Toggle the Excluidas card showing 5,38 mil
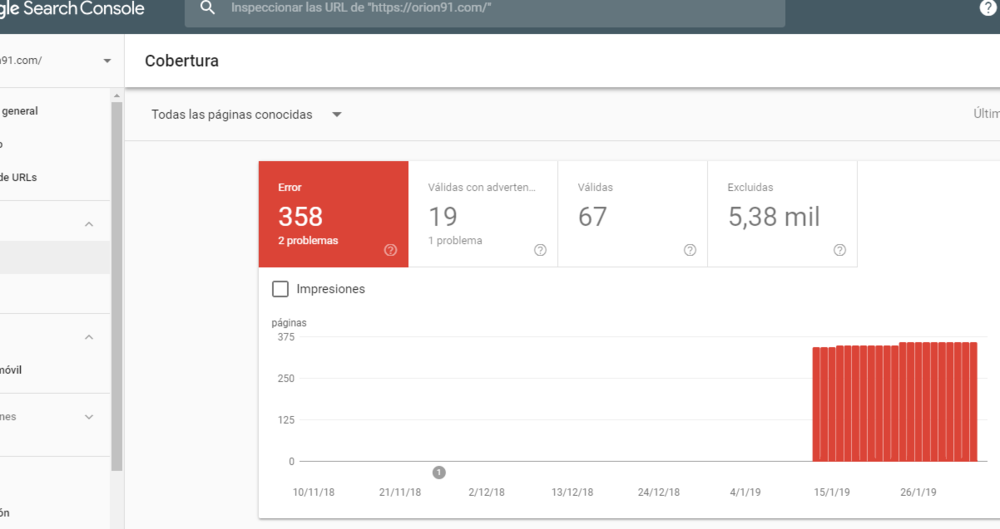The width and height of the screenshot is (1000, 529). pyautogui.click(x=783, y=214)
